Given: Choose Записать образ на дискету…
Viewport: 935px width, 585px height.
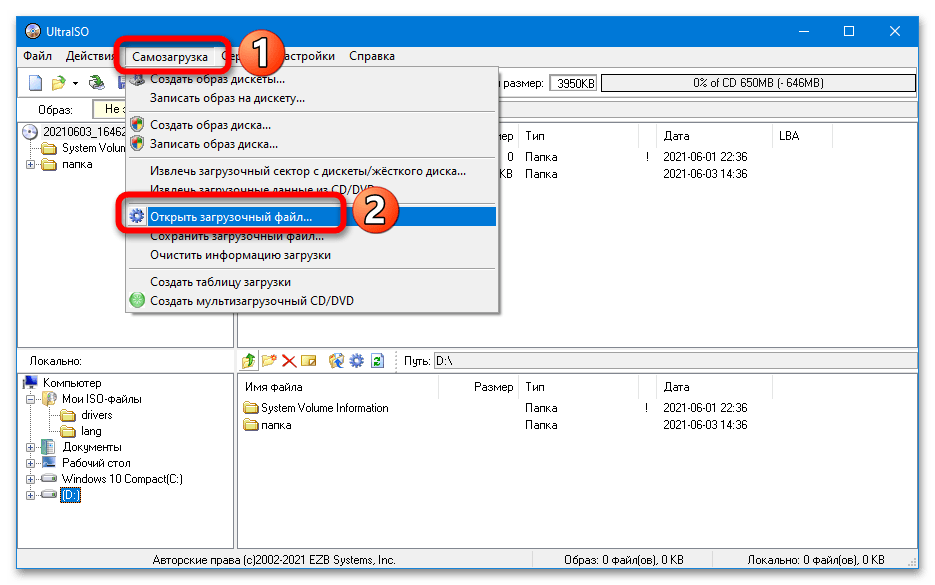Looking at the screenshot, I should tap(312, 98).
